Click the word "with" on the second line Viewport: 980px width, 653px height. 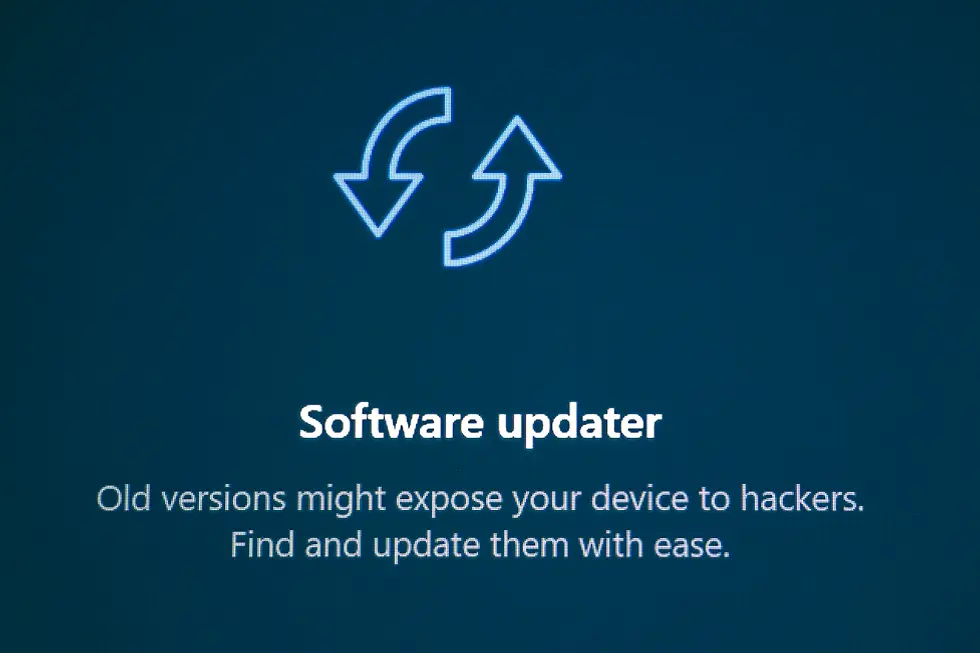pos(611,544)
